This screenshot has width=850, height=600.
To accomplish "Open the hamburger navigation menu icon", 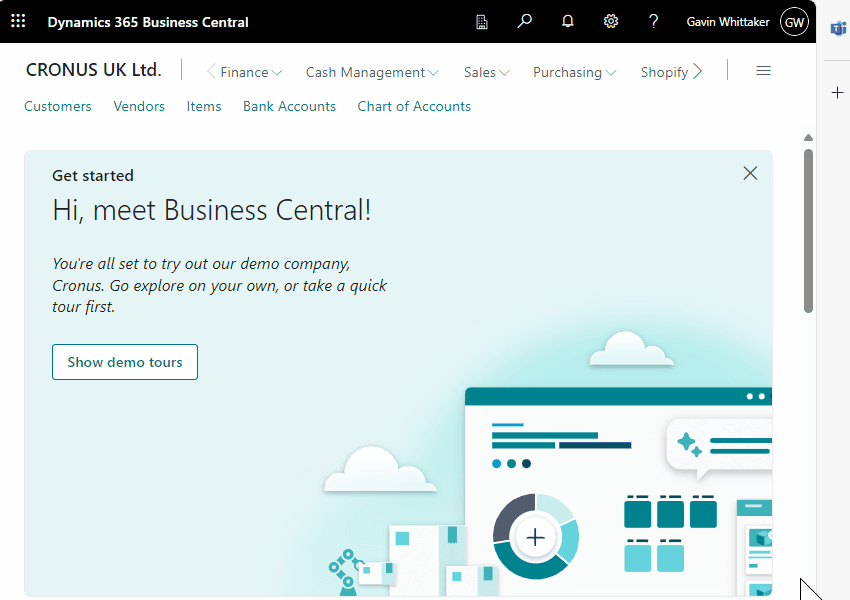I will coord(763,71).
